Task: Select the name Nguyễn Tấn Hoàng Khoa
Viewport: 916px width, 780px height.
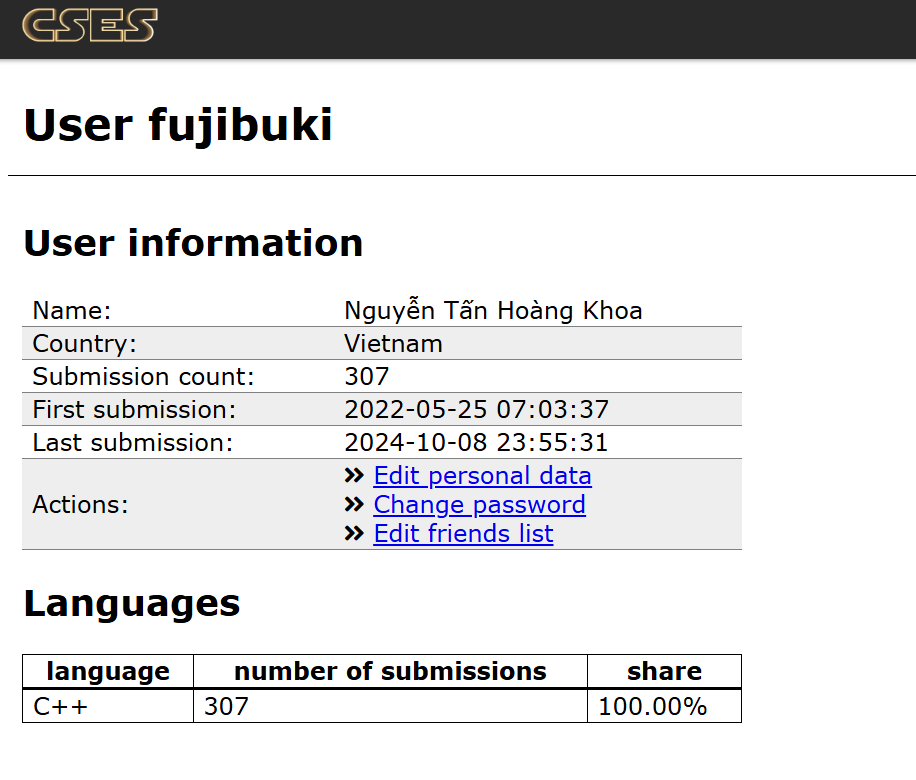Action: pos(493,311)
